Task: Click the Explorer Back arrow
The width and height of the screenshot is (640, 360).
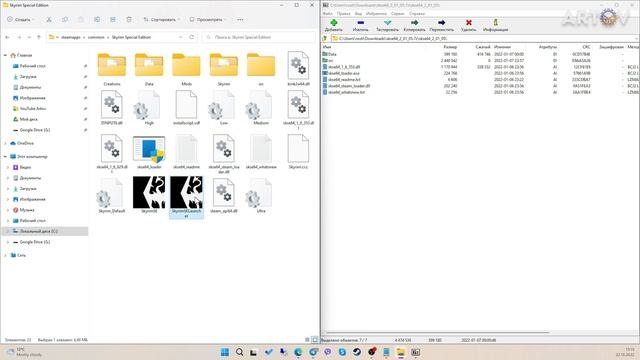Action: coord(7,37)
